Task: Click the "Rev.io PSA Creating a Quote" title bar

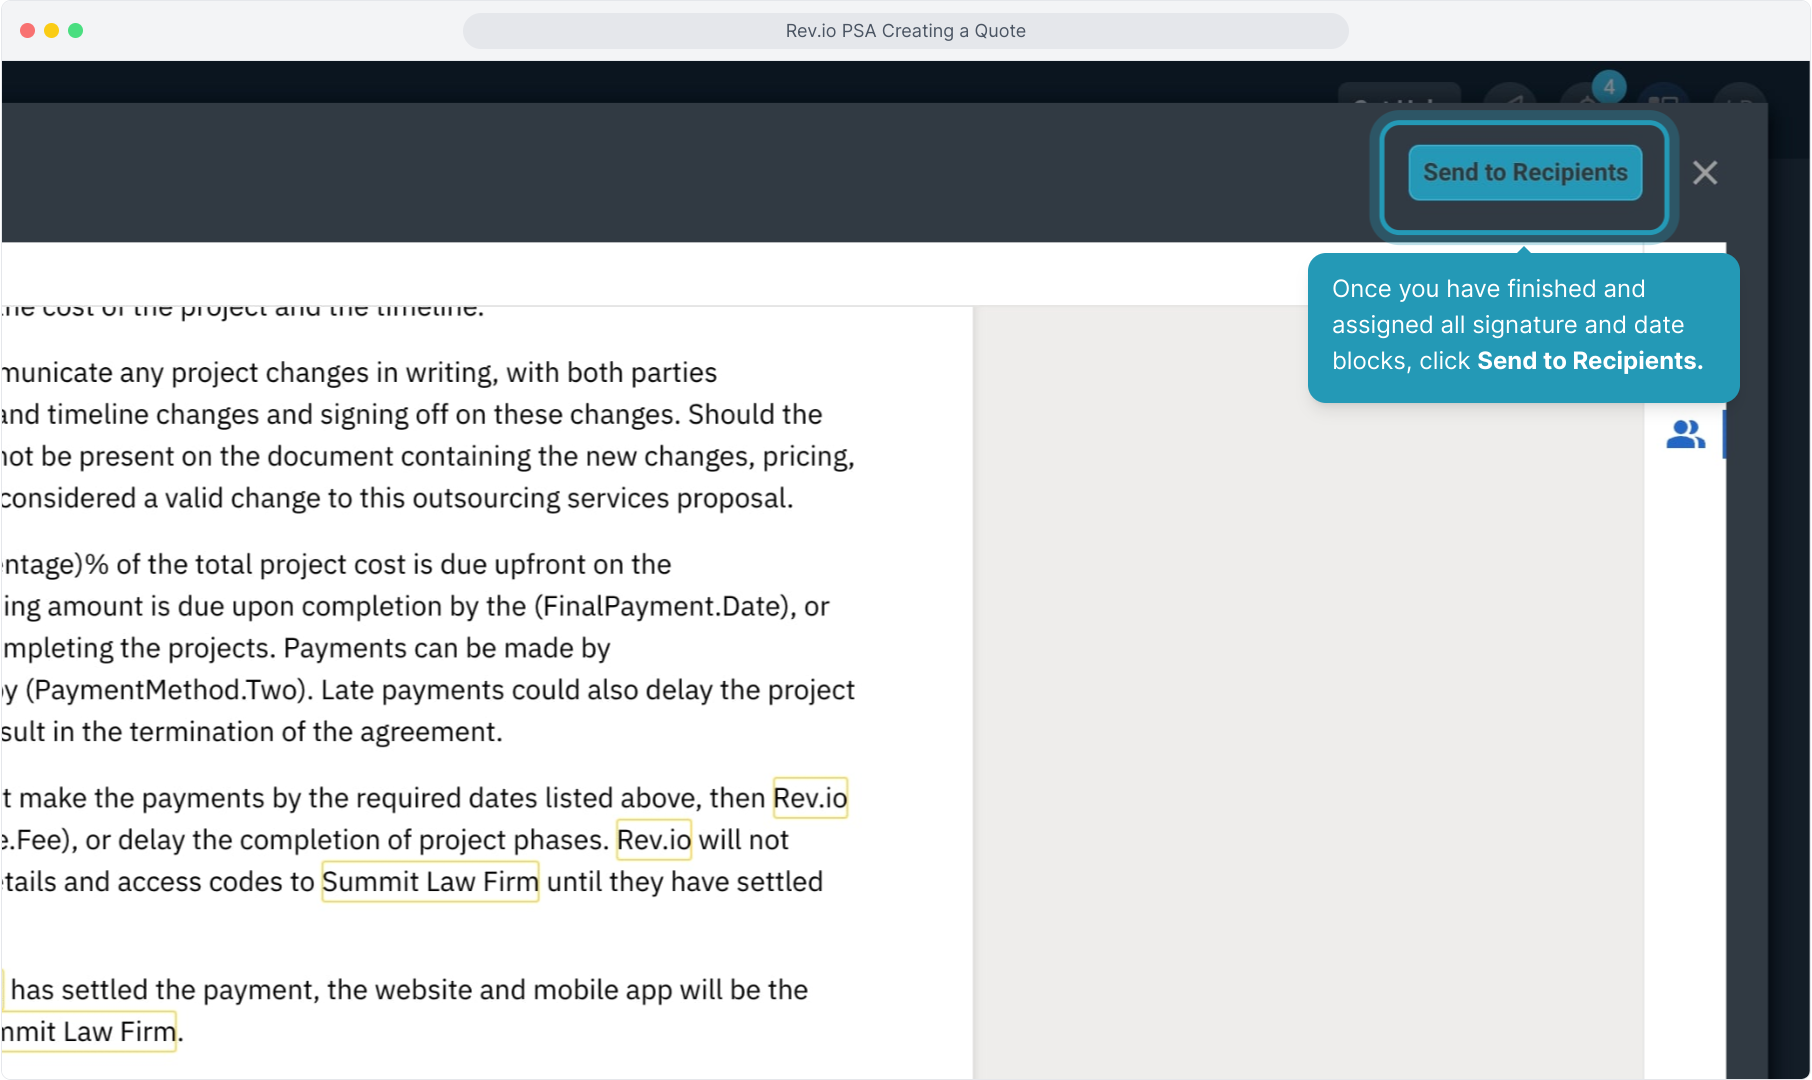Action: 905,31
